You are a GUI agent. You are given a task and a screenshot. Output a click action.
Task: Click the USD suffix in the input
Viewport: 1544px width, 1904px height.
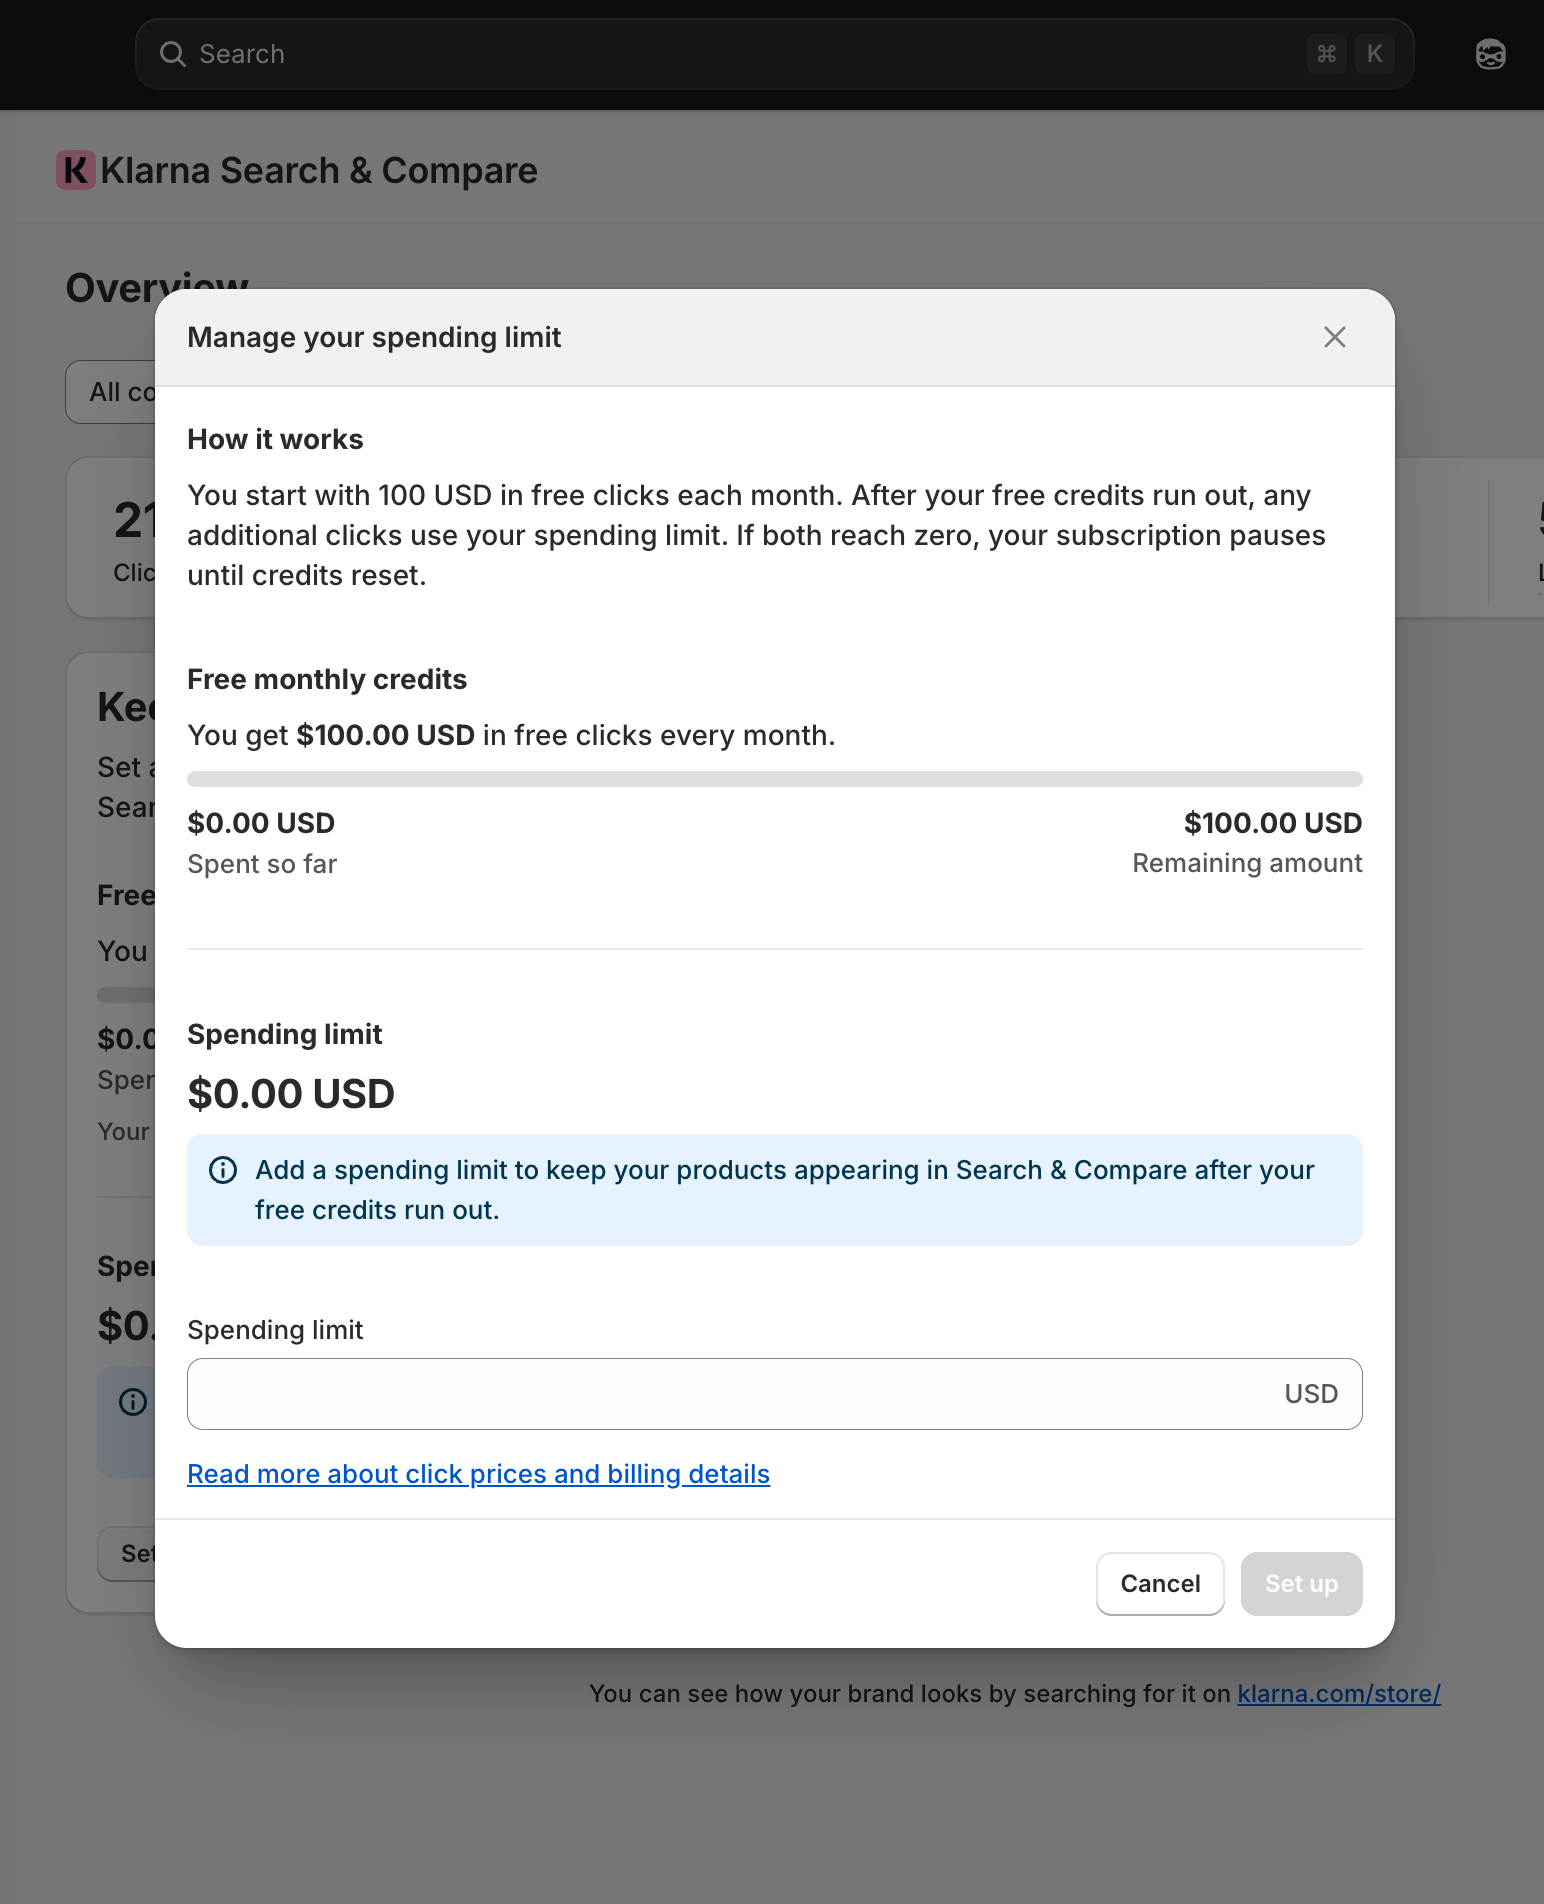pyautogui.click(x=1310, y=1394)
